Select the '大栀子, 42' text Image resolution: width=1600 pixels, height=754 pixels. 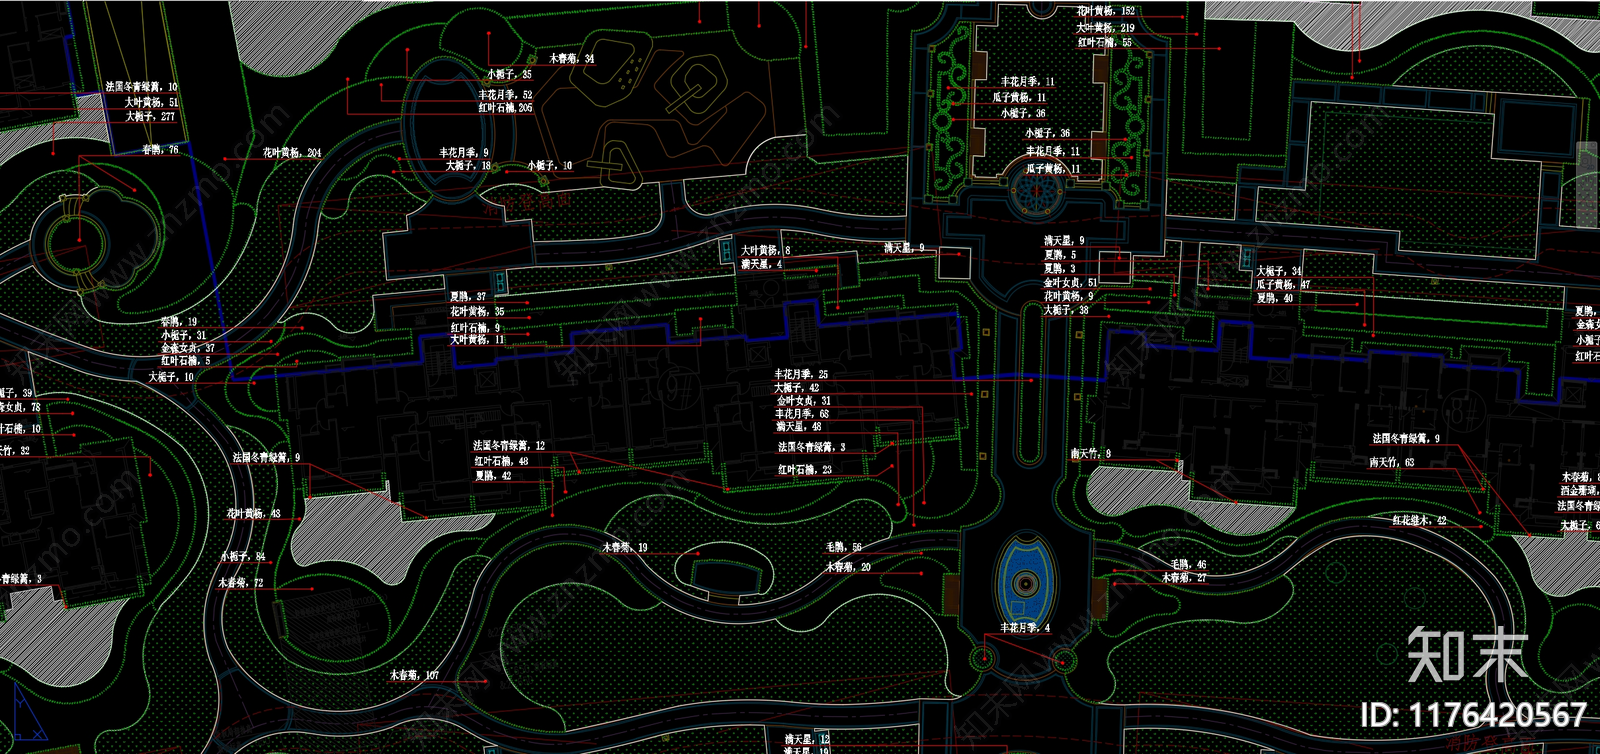point(797,387)
